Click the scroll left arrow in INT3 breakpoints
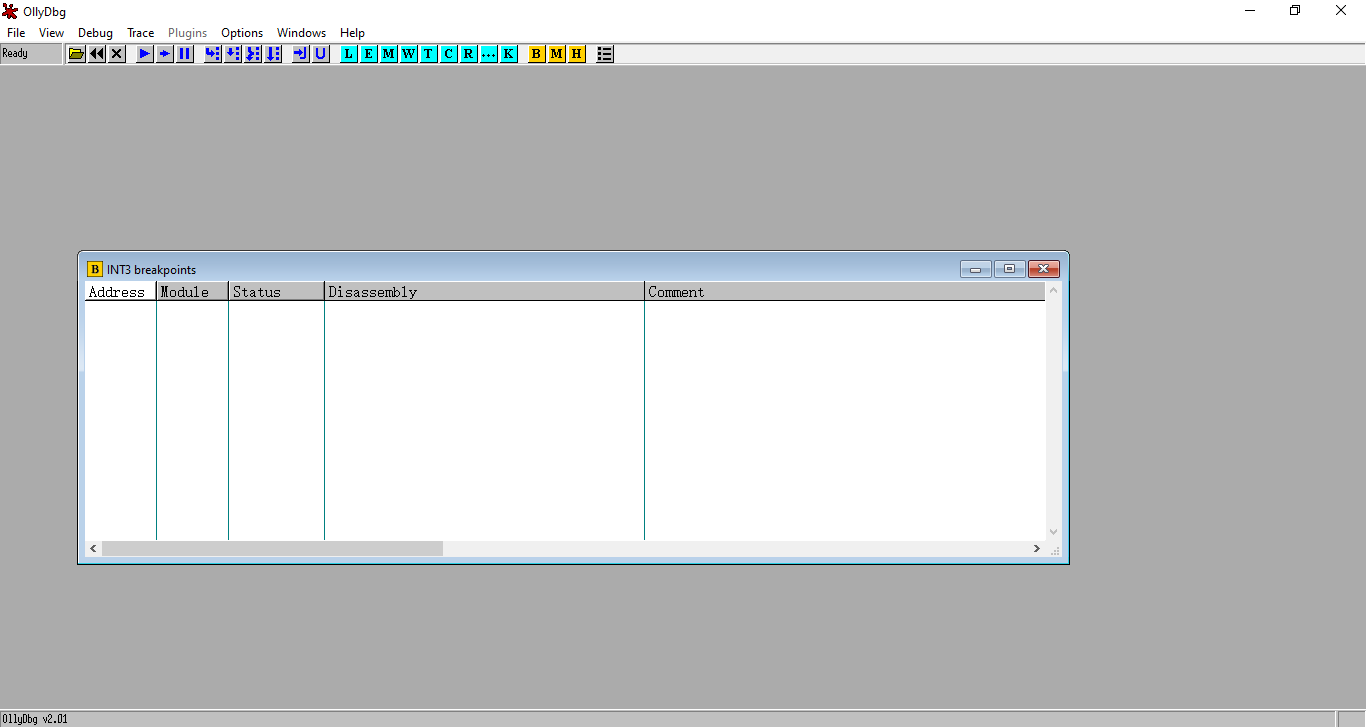The width and height of the screenshot is (1366, 727). pyautogui.click(x=94, y=549)
